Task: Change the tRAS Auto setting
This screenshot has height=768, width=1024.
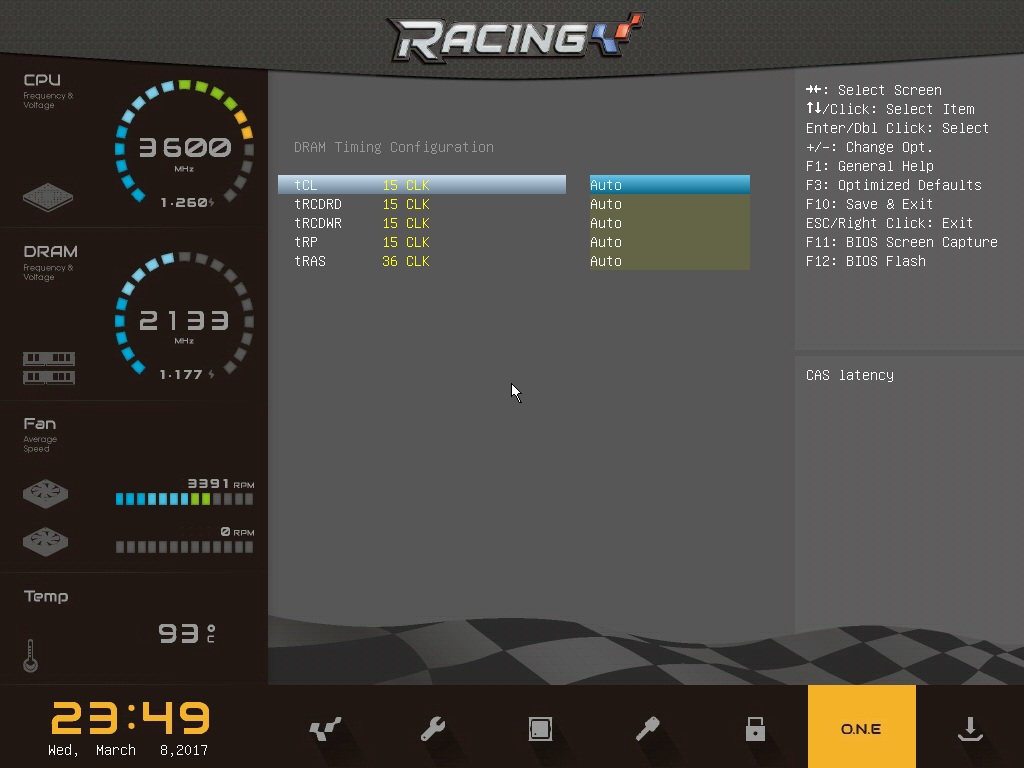Action: [x=669, y=261]
